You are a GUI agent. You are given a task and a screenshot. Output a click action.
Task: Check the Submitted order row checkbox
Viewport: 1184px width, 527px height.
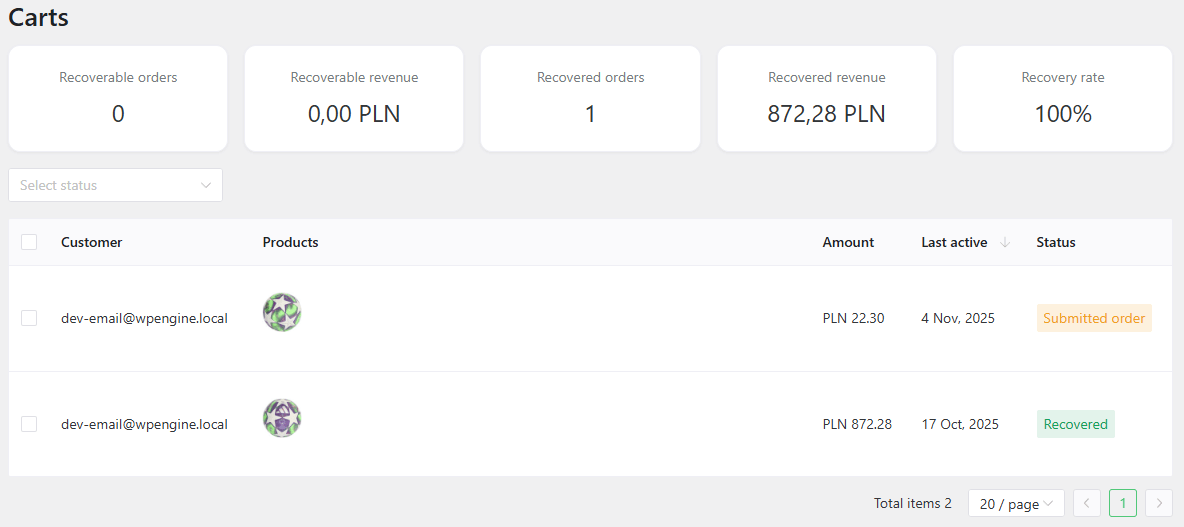29,318
